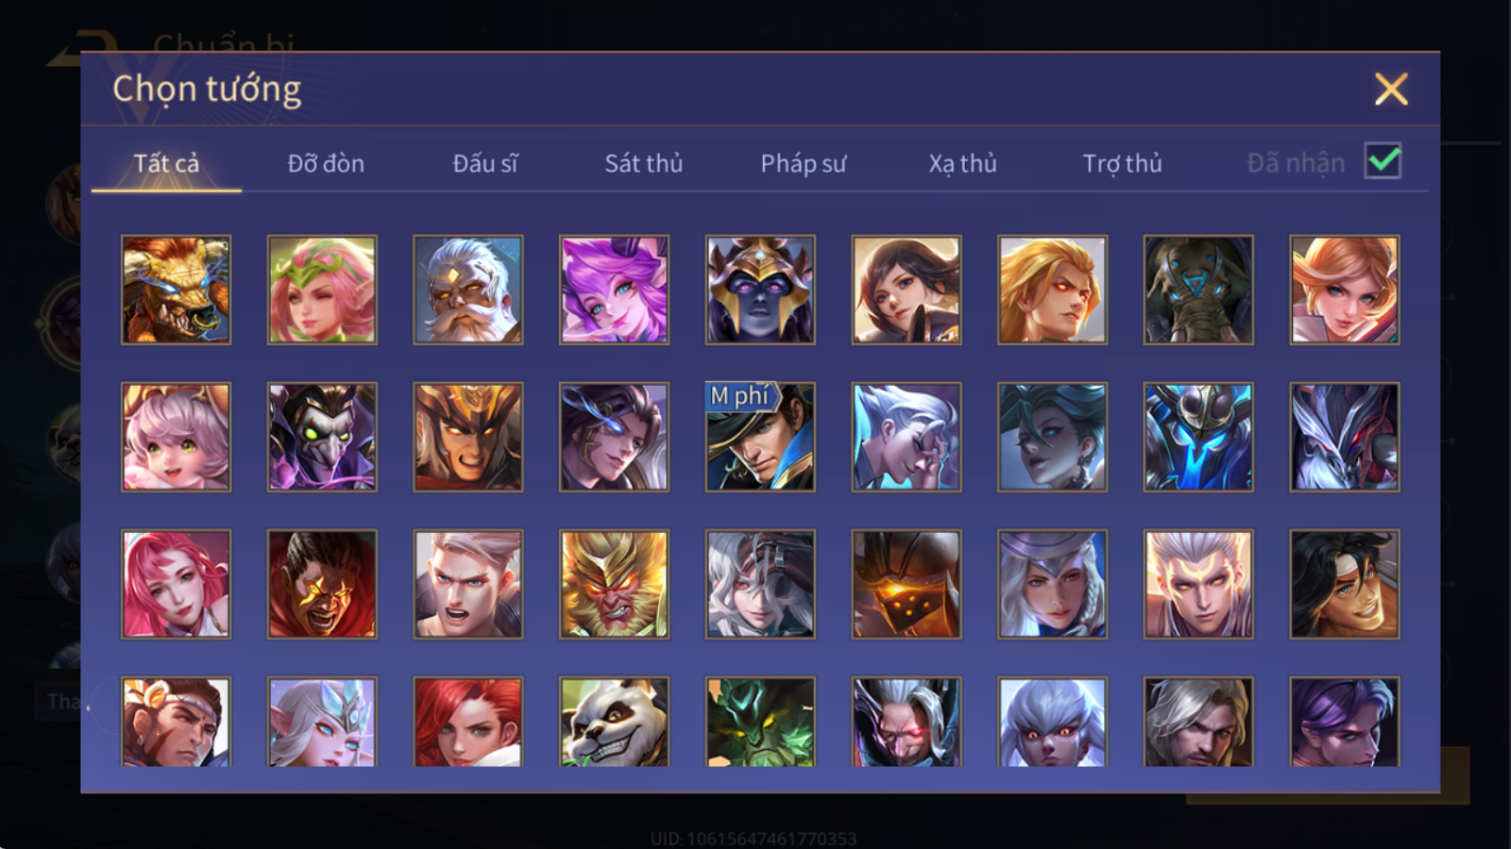
Task: Select the purple-haired girl hero portrait
Action: [x=614, y=290]
